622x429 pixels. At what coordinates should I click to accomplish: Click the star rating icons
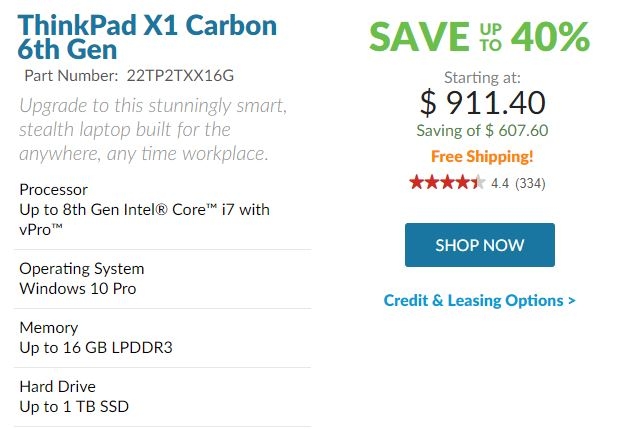447,183
